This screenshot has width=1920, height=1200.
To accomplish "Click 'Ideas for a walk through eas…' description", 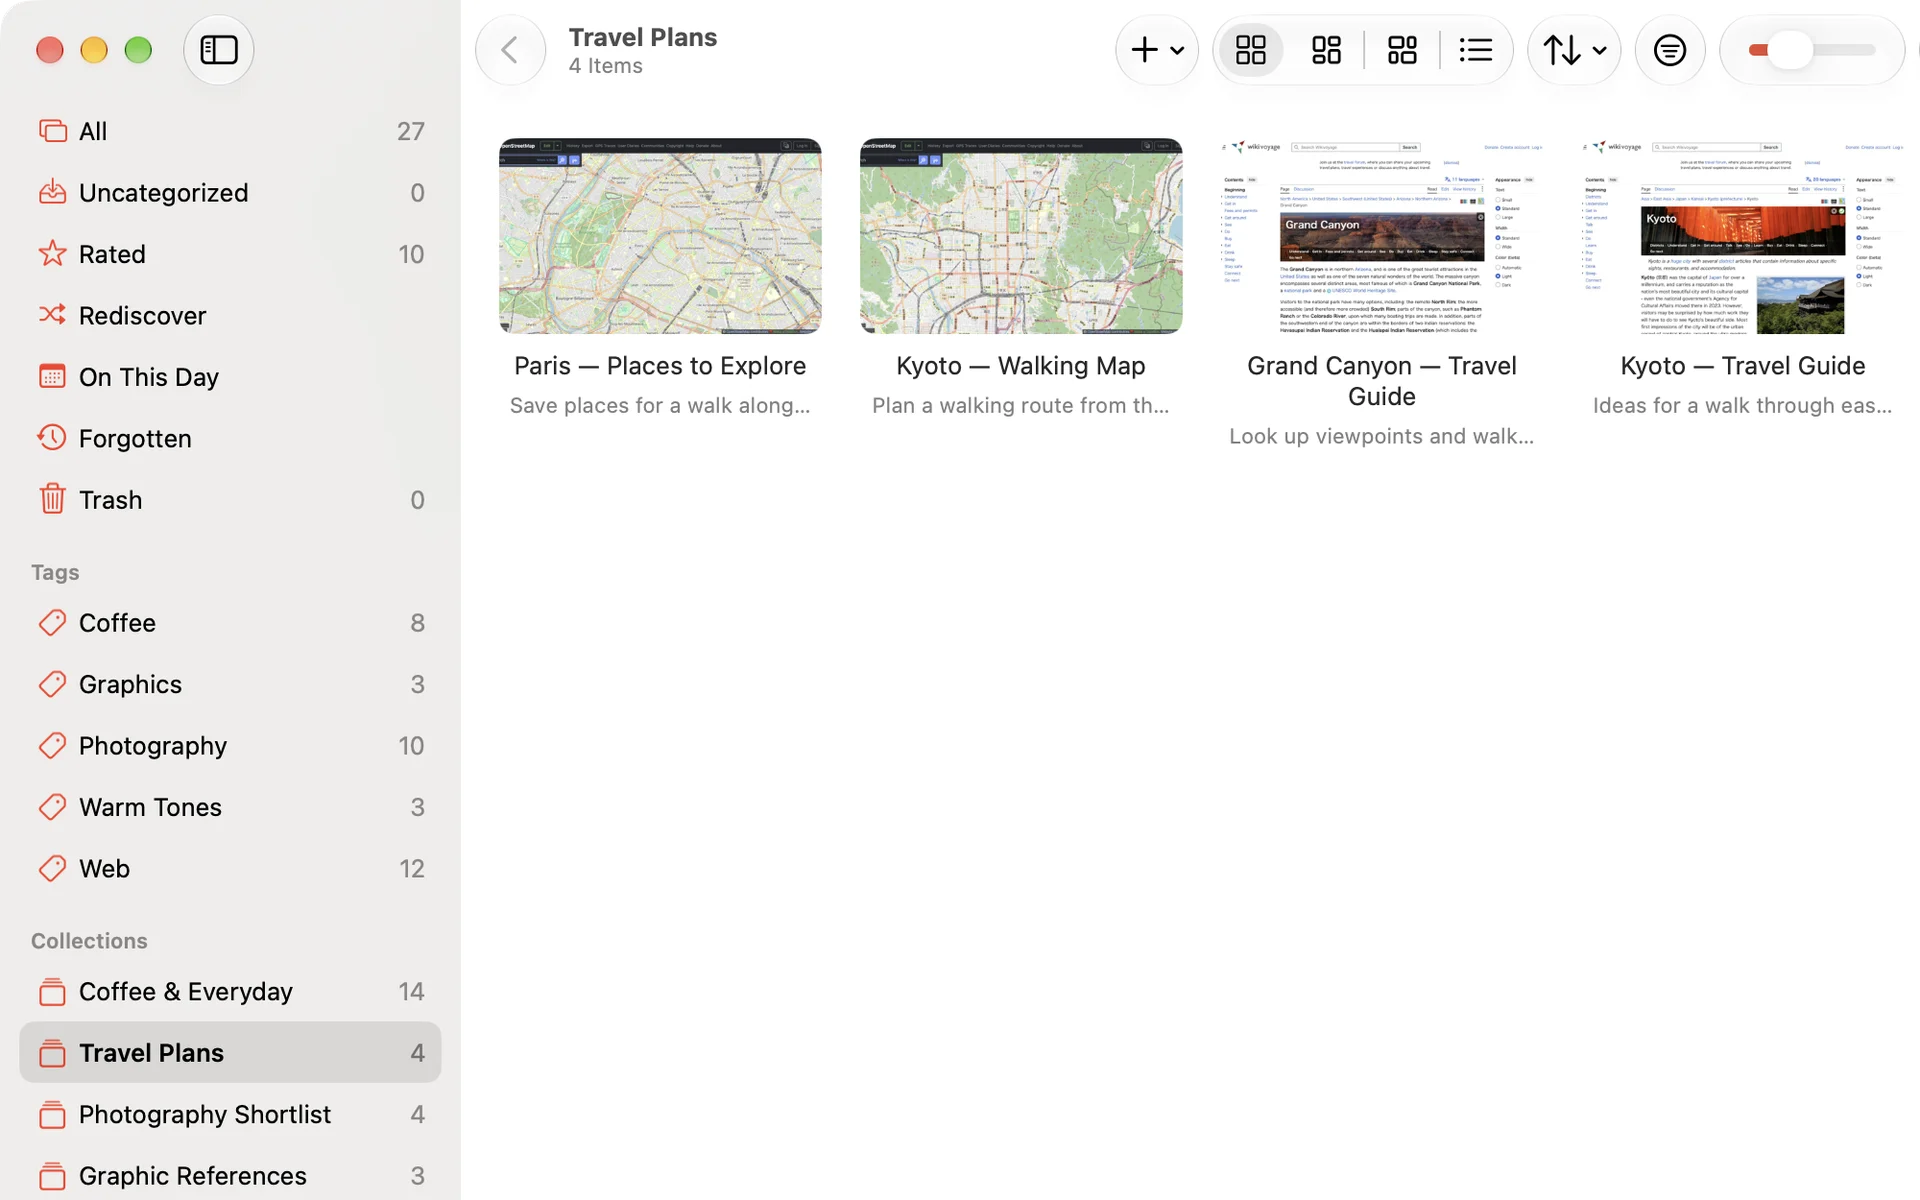I will click(1743, 405).
